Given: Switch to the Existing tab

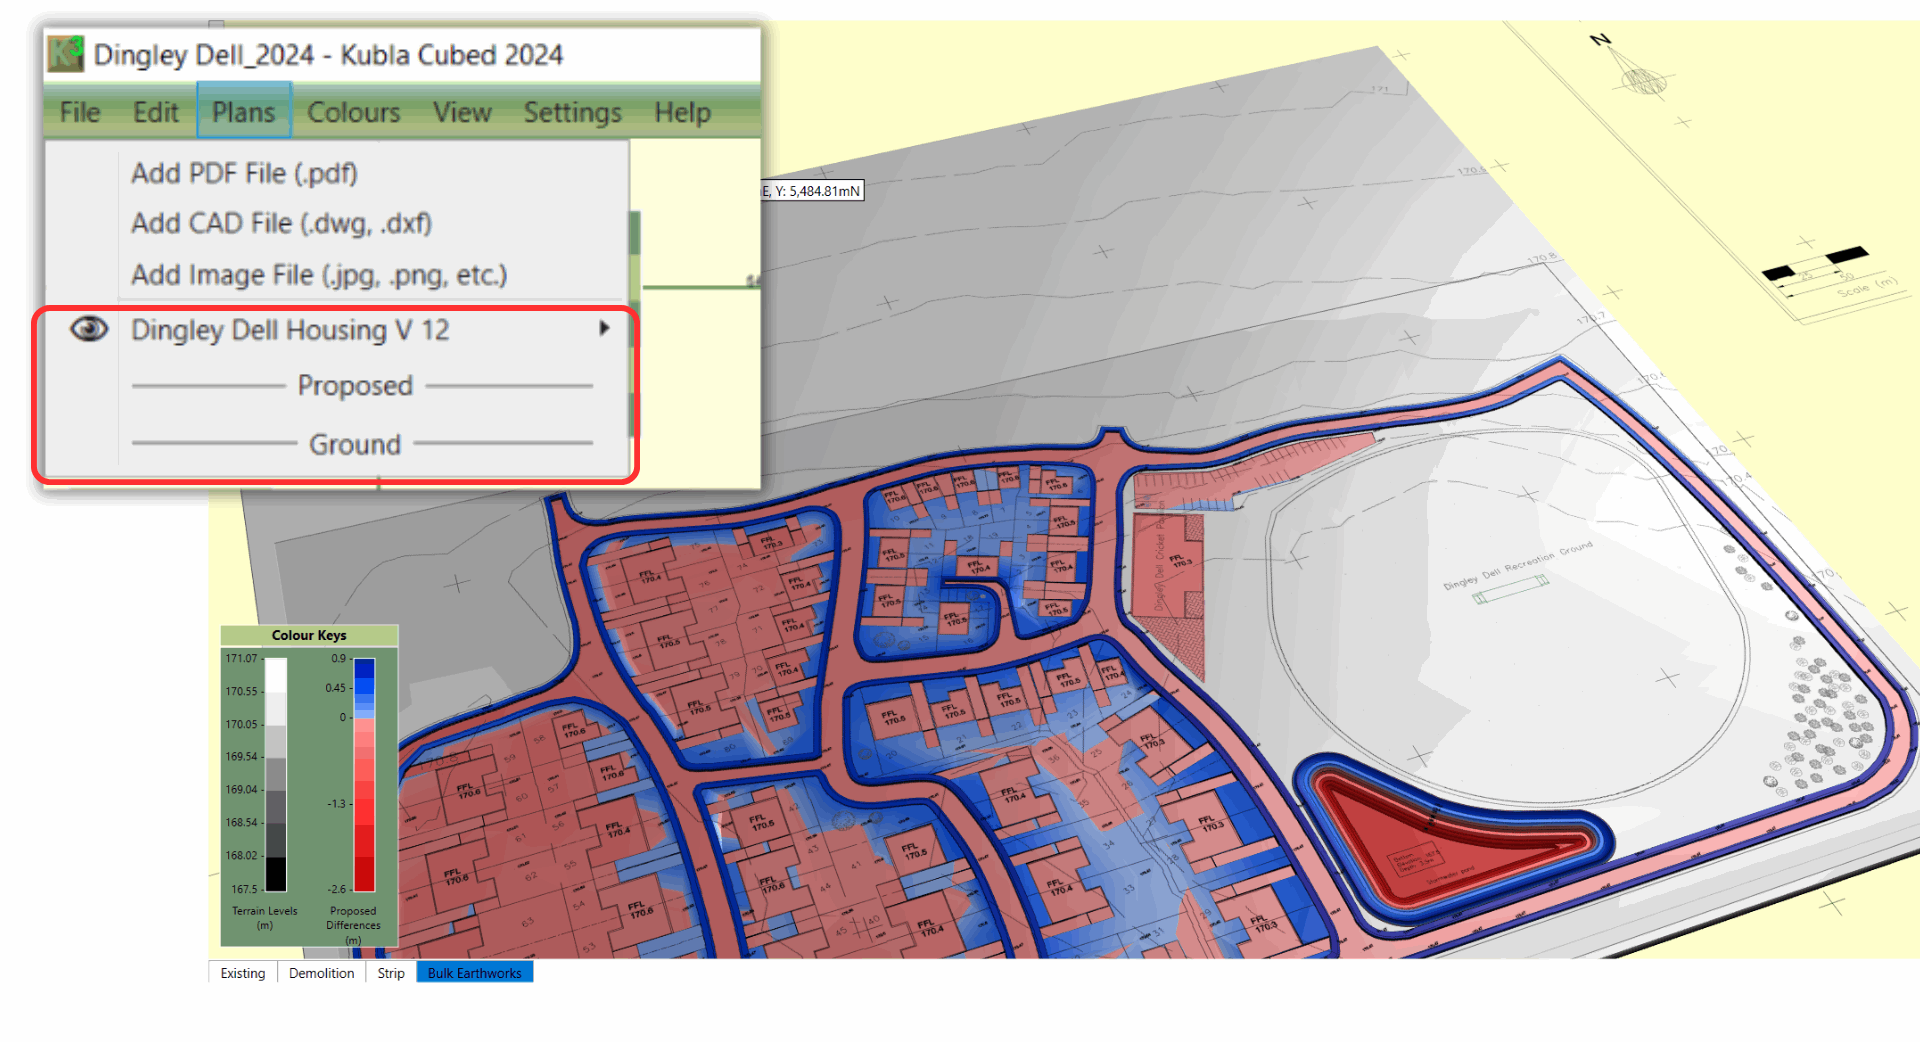Looking at the screenshot, I should click(243, 973).
